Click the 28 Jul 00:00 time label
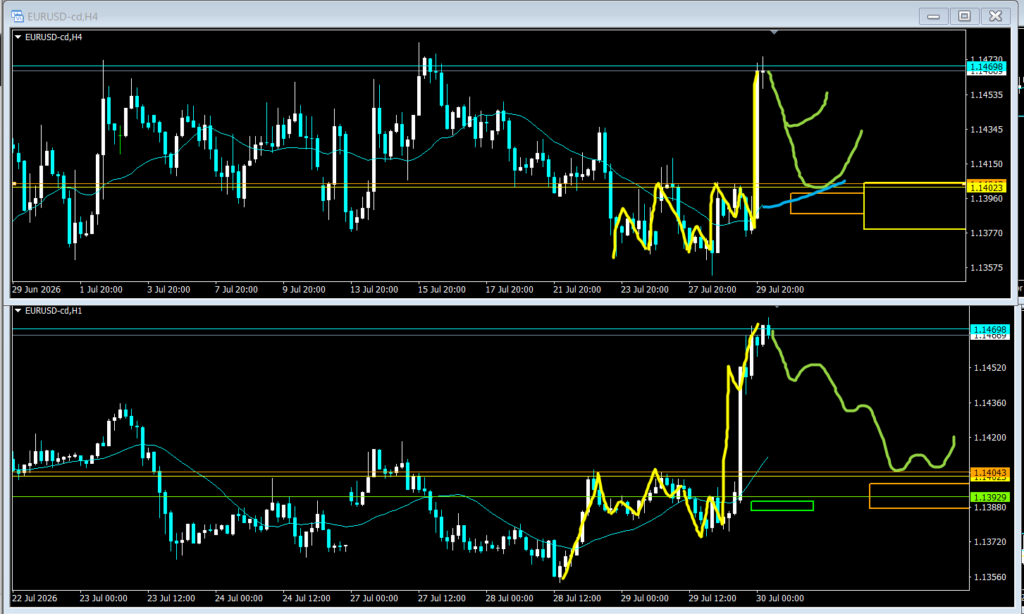 point(509,598)
